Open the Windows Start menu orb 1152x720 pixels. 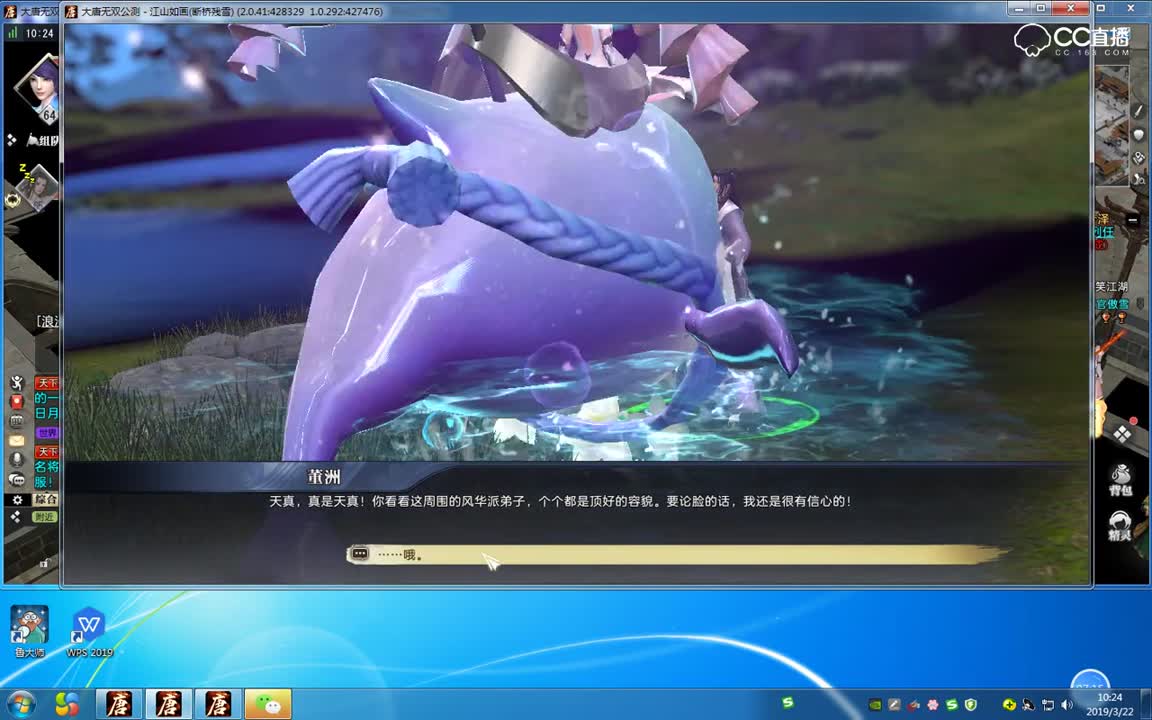[20, 704]
